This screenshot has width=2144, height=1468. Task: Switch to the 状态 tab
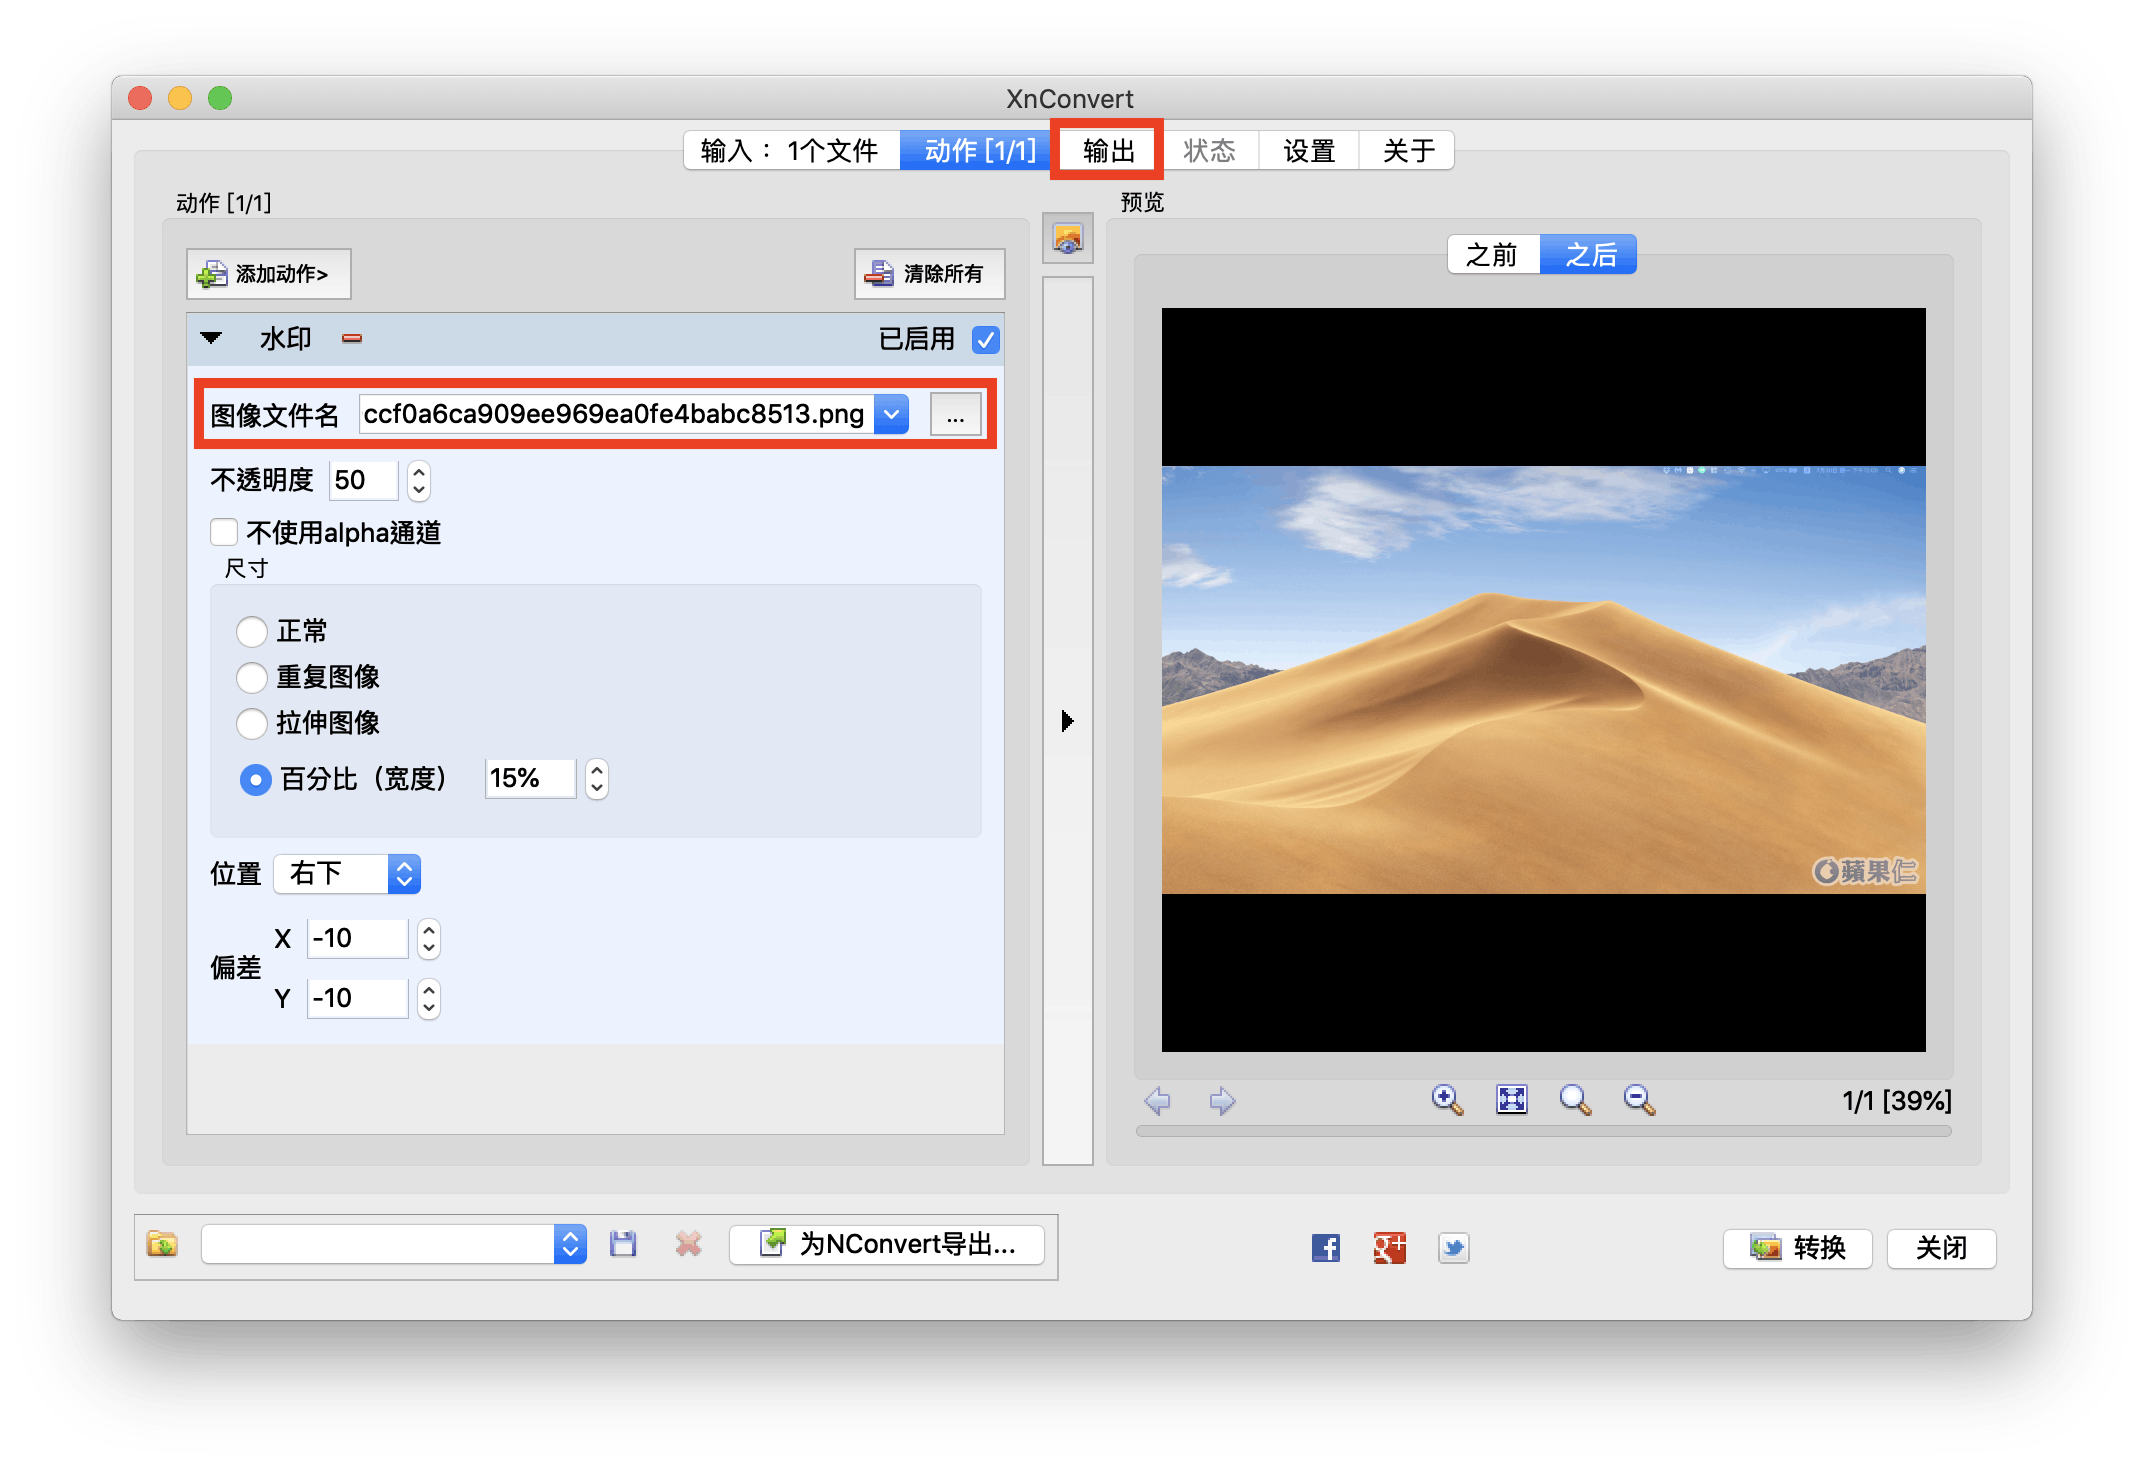pyautogui.click(x=1209, y=151)
